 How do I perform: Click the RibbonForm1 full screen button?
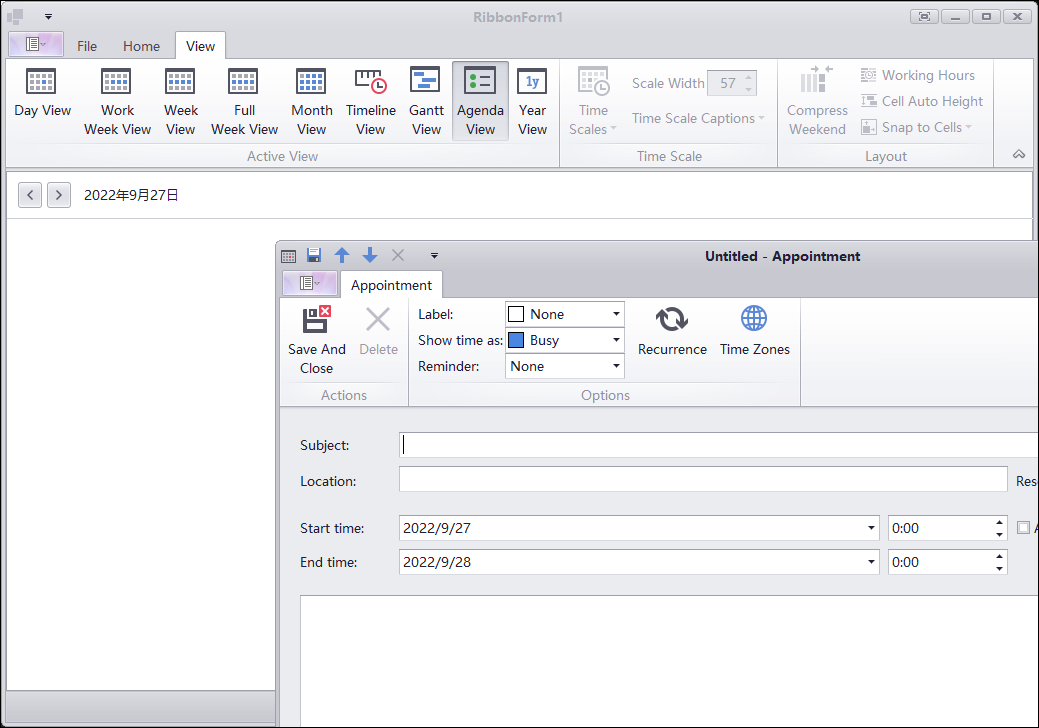(x=924, y=17)
